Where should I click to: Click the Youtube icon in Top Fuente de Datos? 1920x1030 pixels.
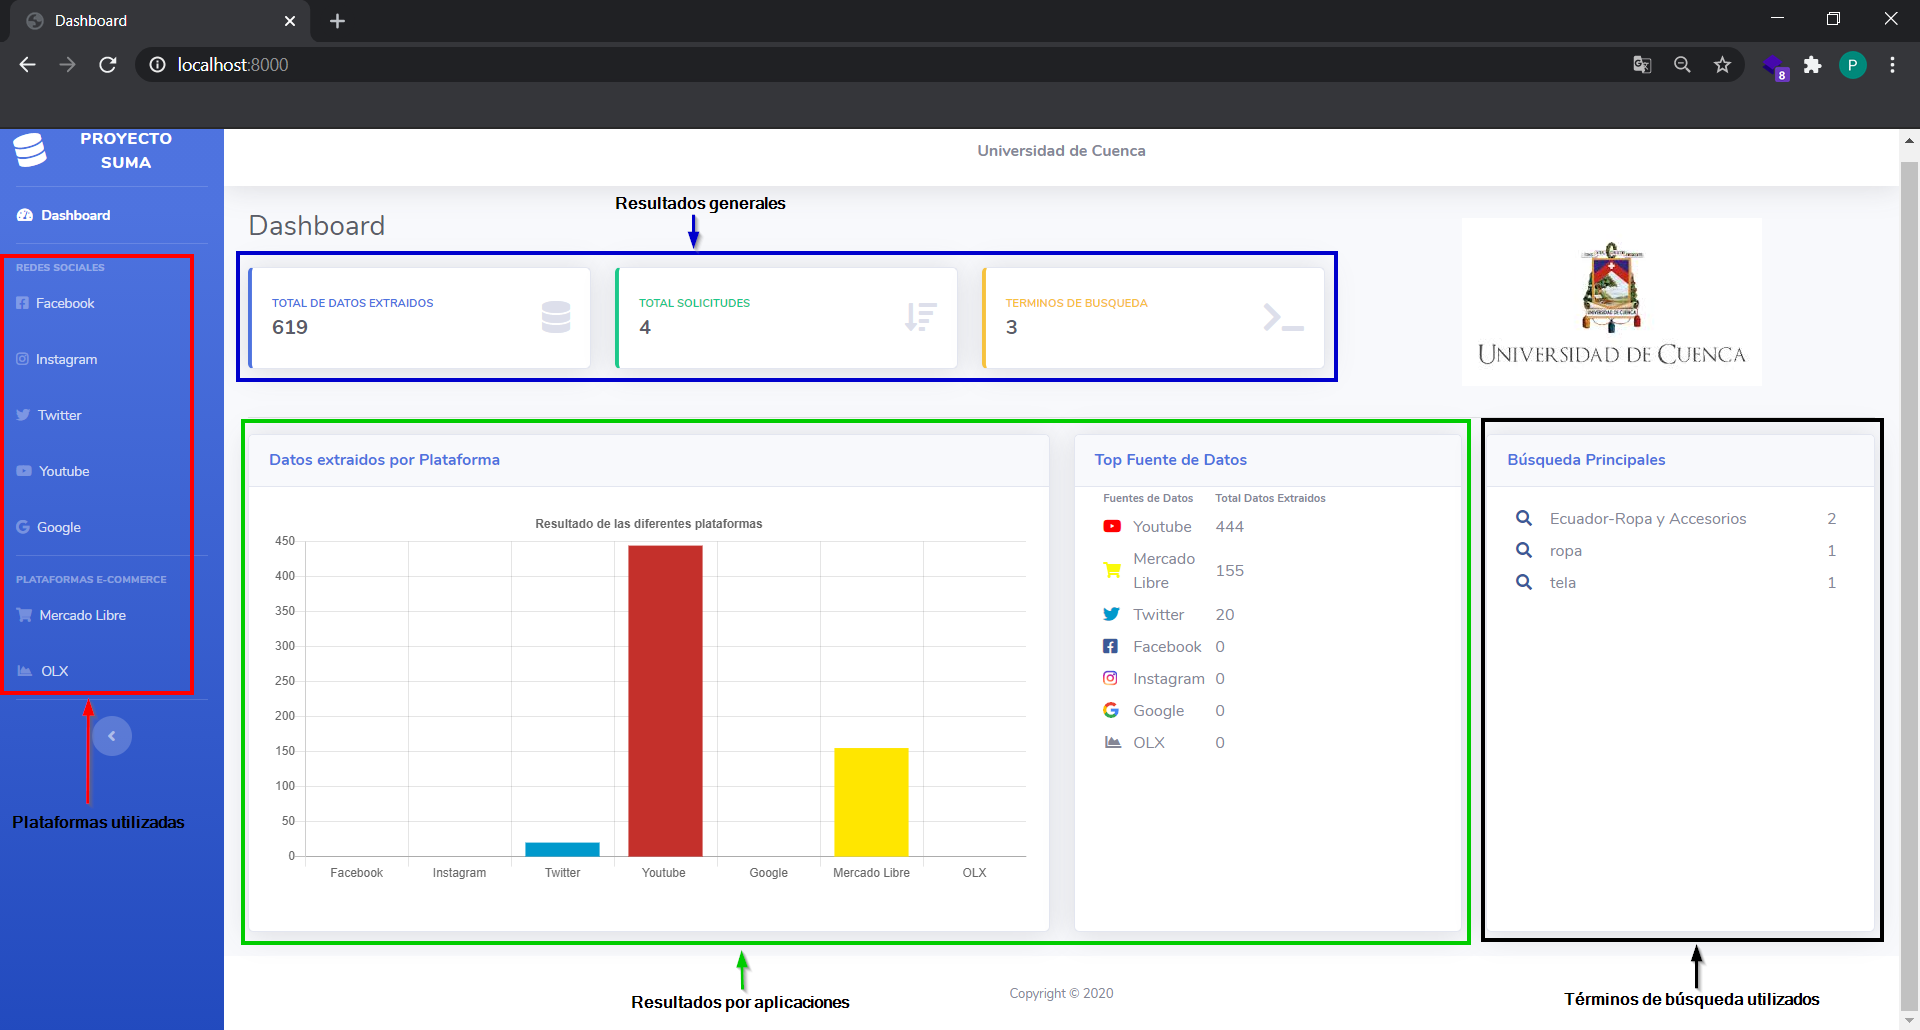pos(1112,526)
